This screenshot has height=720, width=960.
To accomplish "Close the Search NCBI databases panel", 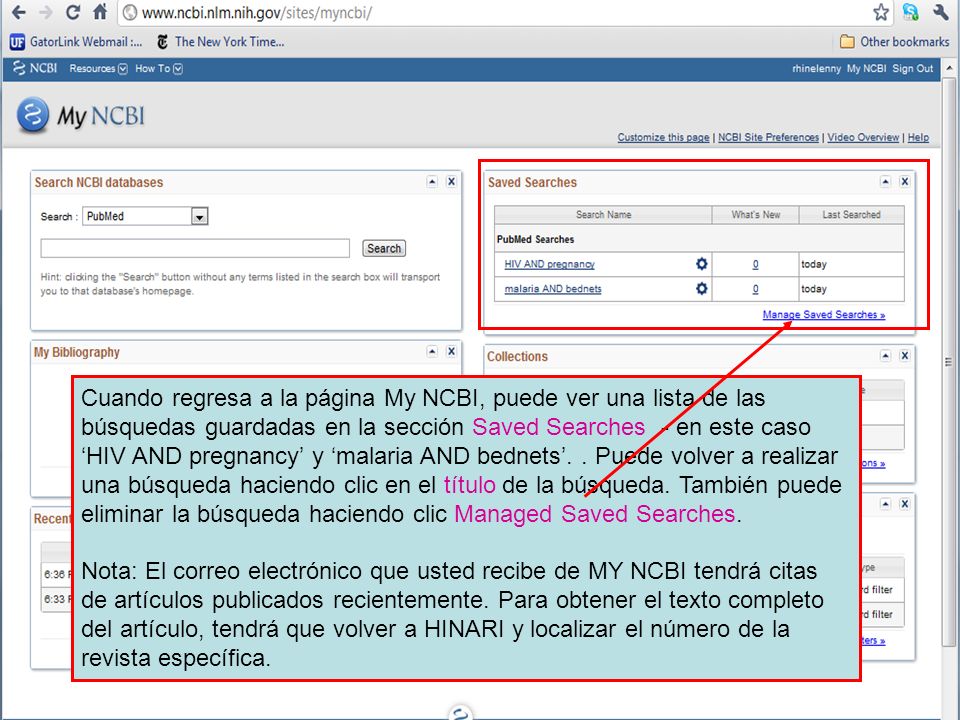I will [x=451, y=181].
